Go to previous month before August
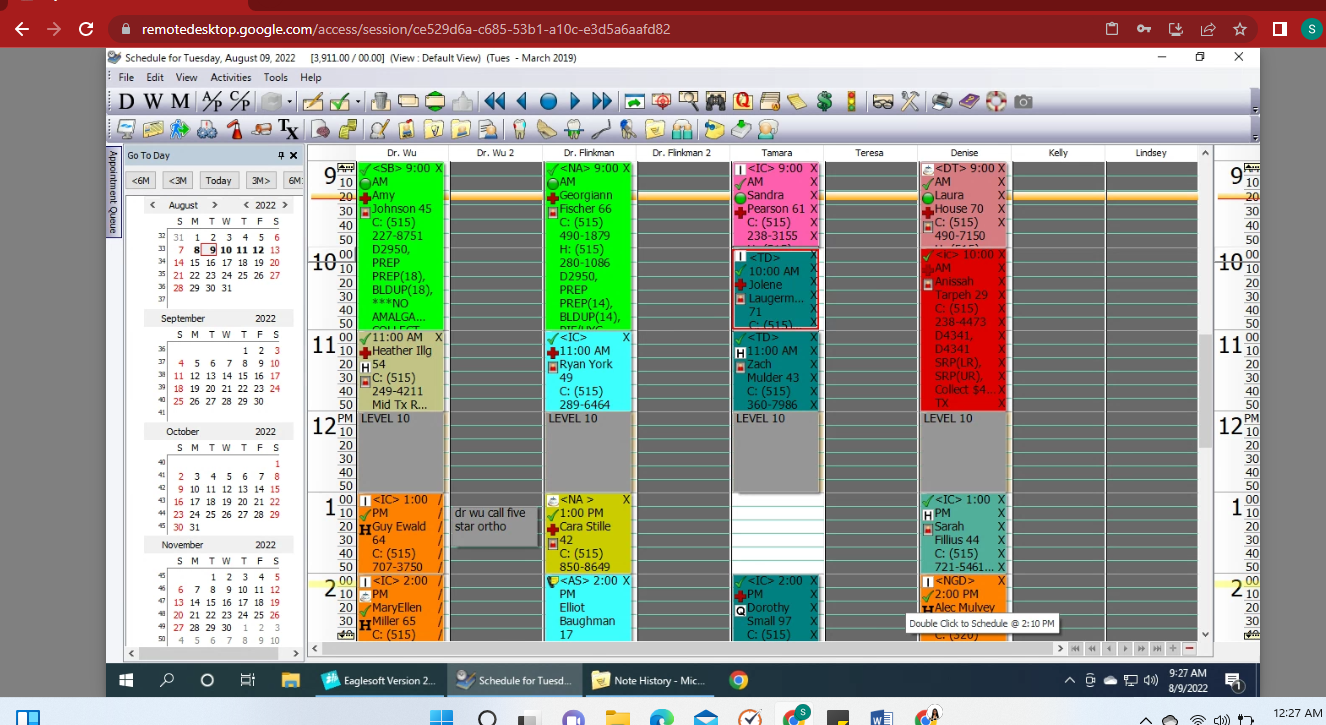This screenshot has height=725, width=1326. tap(152, 205)
